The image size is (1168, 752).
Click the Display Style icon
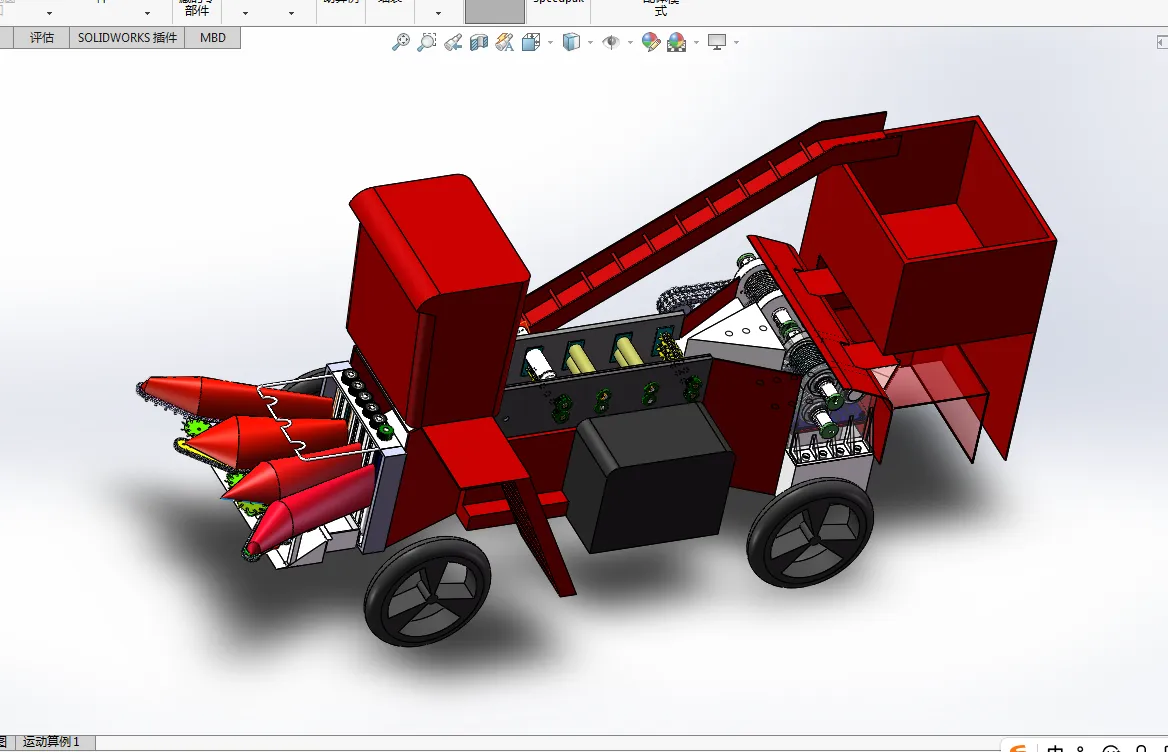[x=571, y=42]
